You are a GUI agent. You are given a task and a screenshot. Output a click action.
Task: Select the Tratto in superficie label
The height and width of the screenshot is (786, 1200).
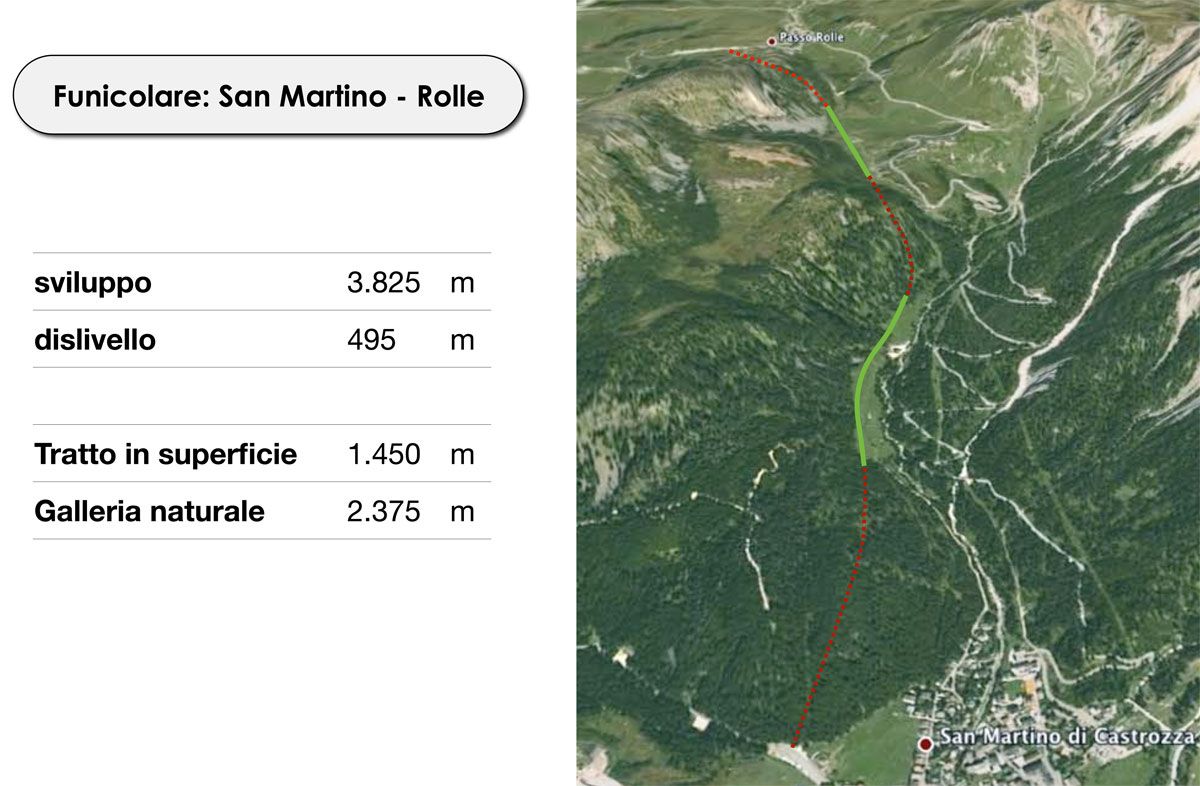pyautogui.click(x=166, y=454)
